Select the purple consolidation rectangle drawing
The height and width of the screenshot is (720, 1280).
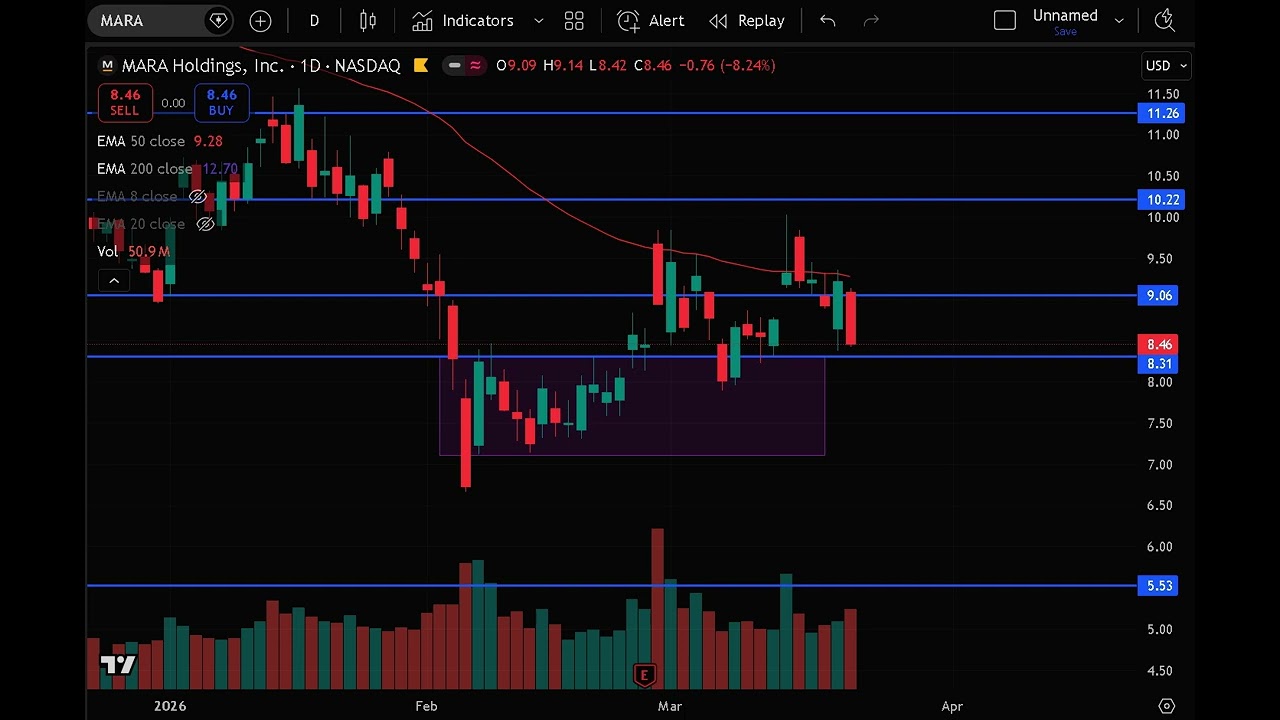pos(632,405)
